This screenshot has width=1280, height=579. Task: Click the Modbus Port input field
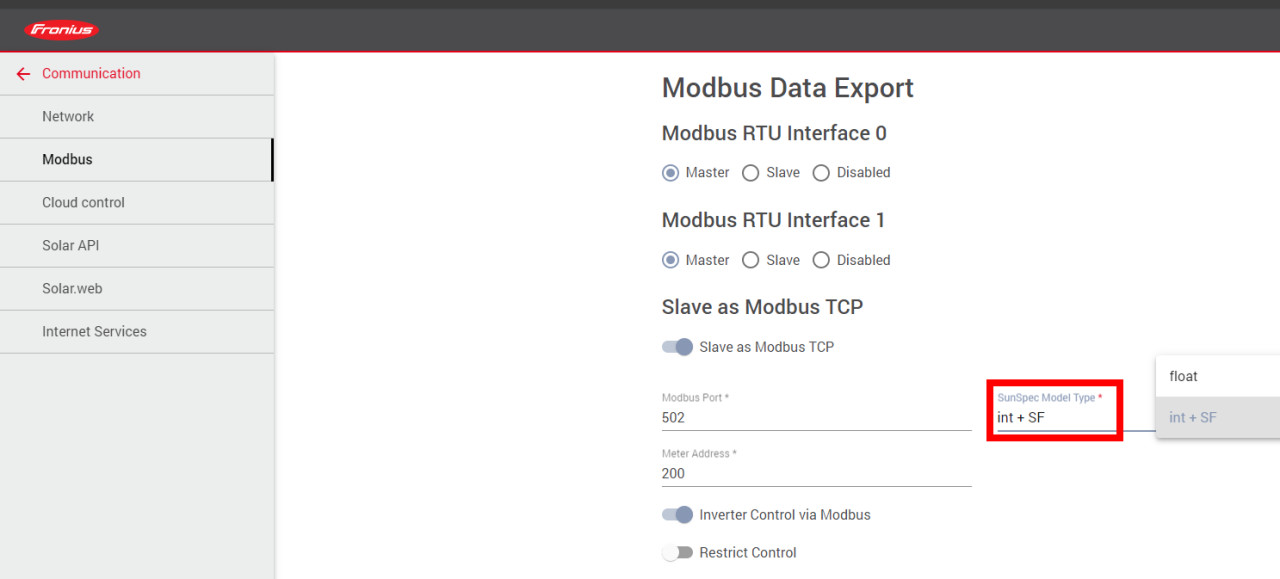pos(815,418)
